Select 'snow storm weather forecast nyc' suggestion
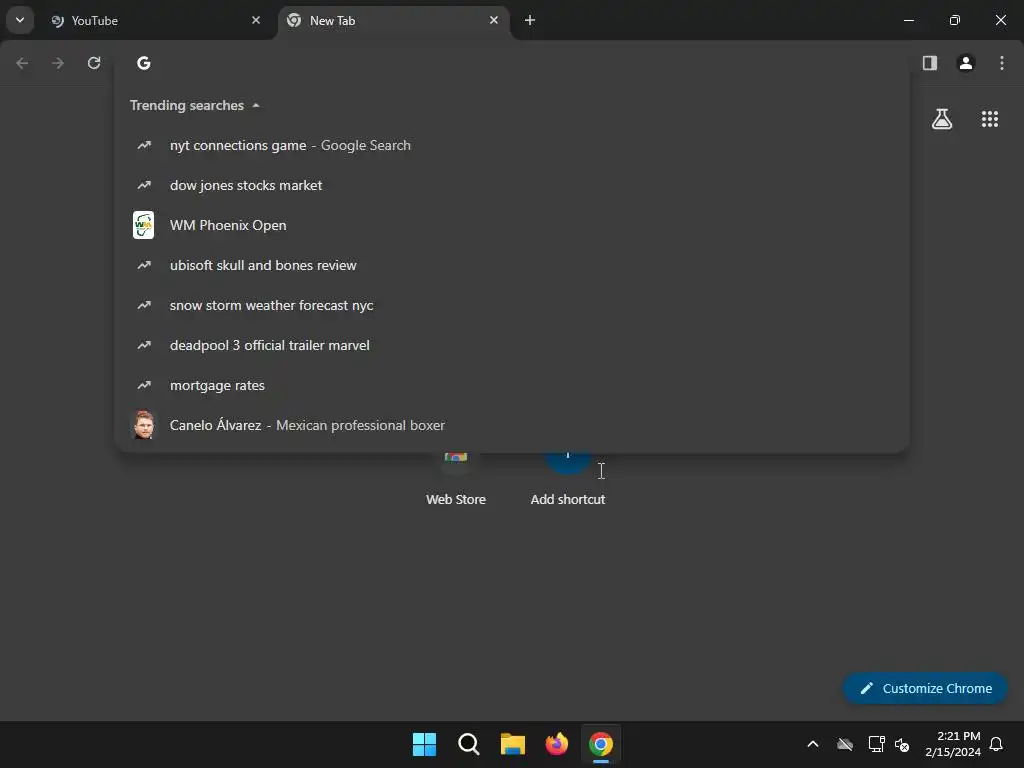This screenshot has width=1024, height=768. (x=512, y=305)
